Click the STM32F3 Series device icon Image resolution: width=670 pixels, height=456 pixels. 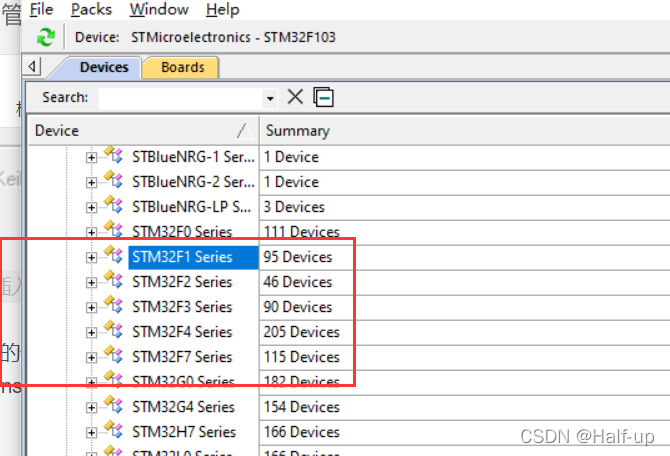(114, 305)
